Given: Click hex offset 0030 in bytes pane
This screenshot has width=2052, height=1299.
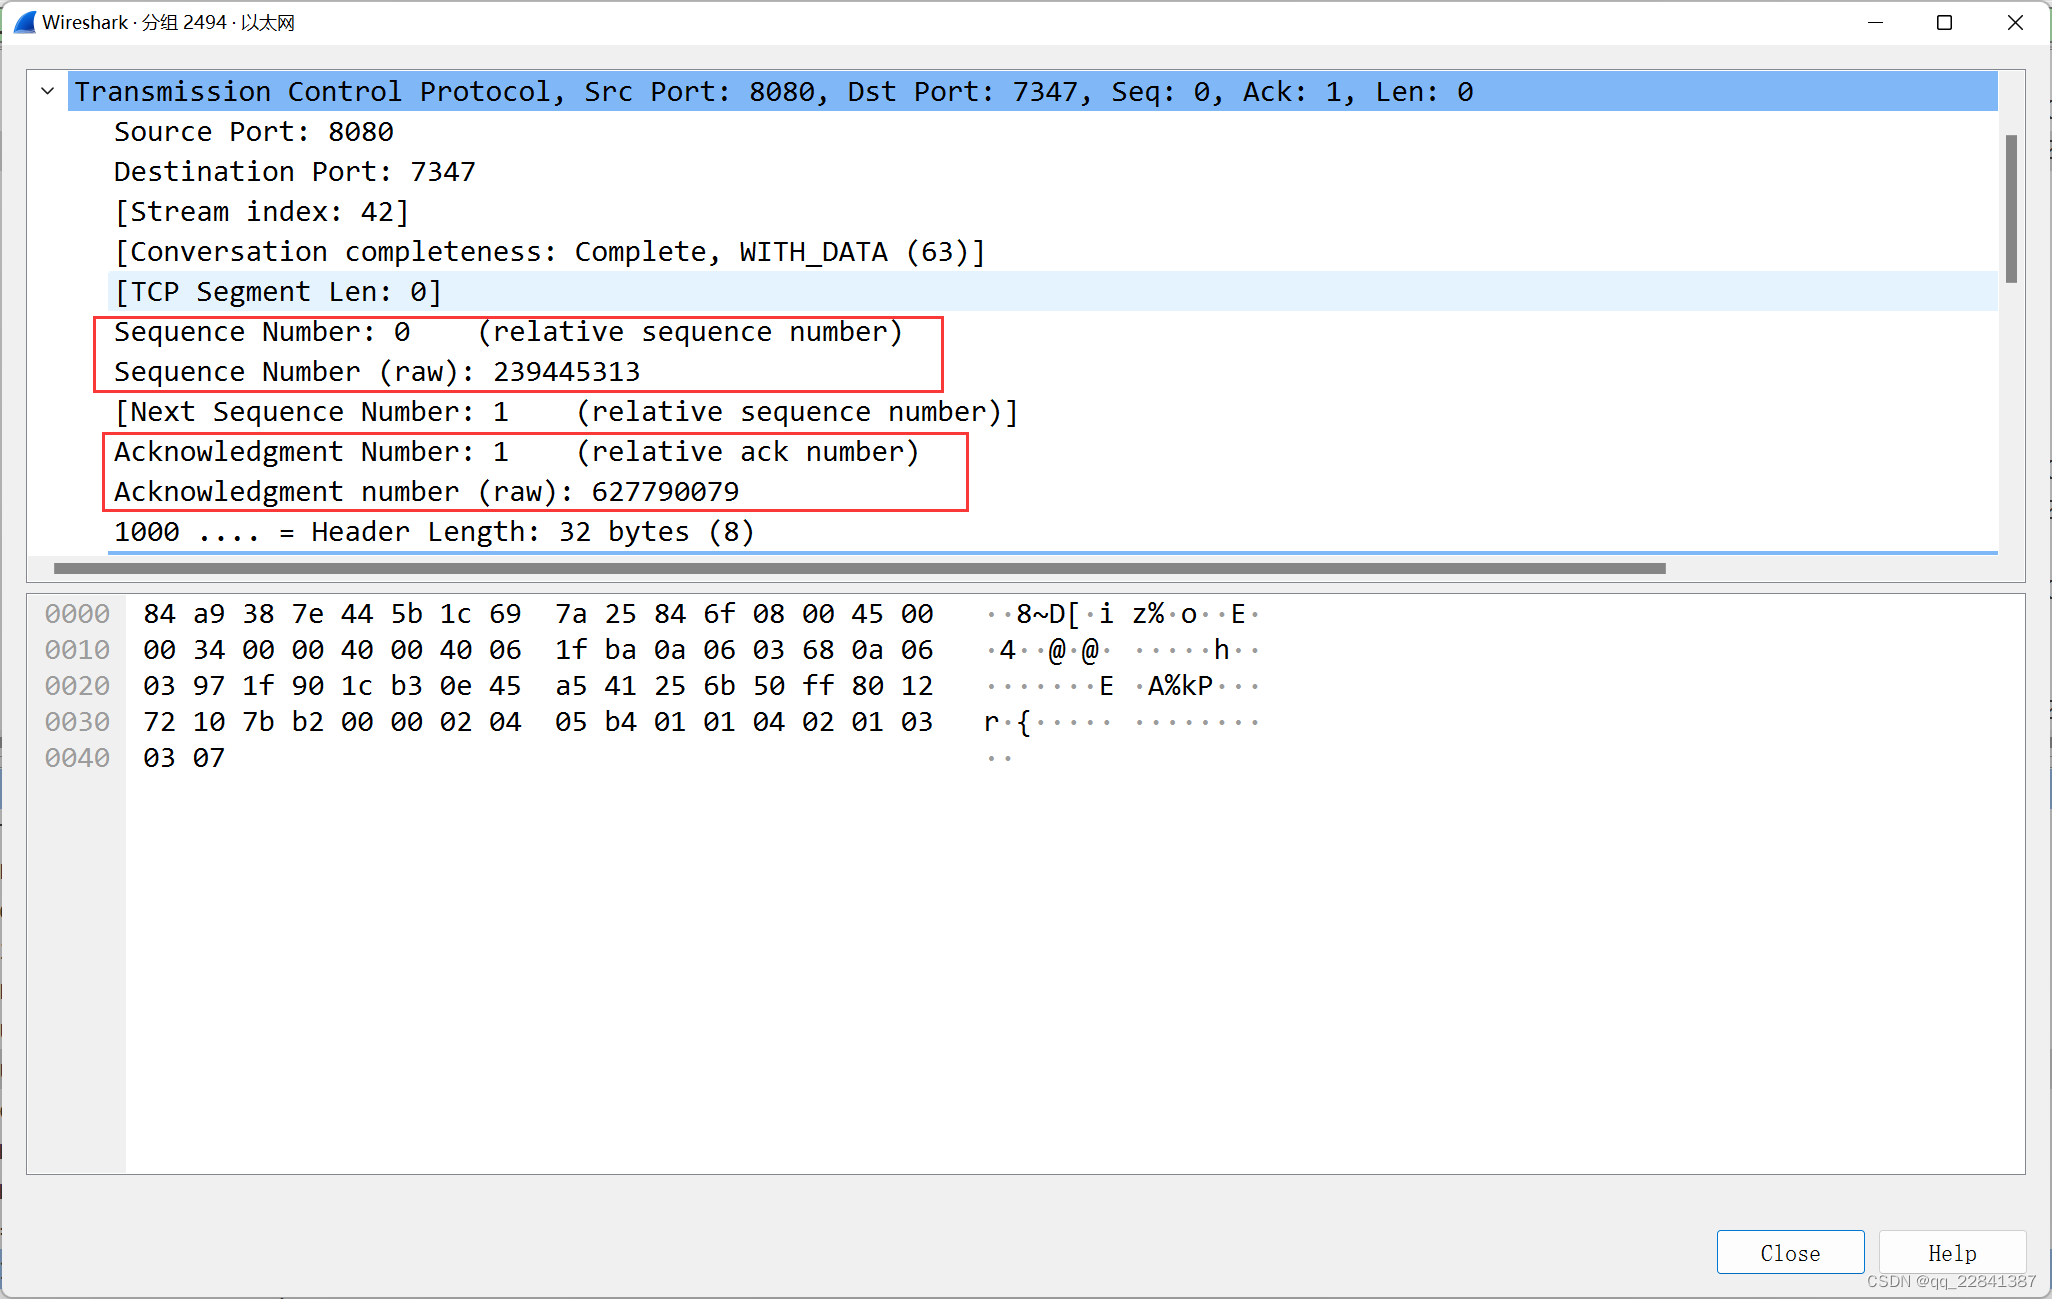Looking at the screenshot, I should tap(77, 722).
